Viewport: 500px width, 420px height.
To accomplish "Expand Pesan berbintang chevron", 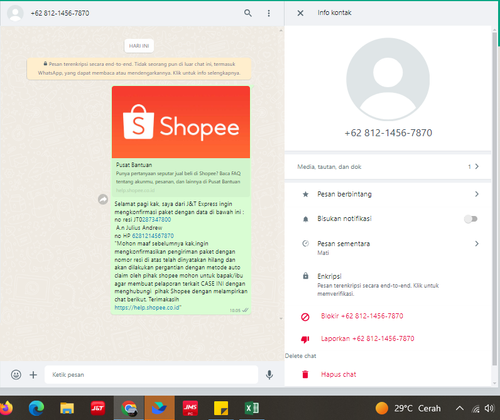I will tap(477, 194).
